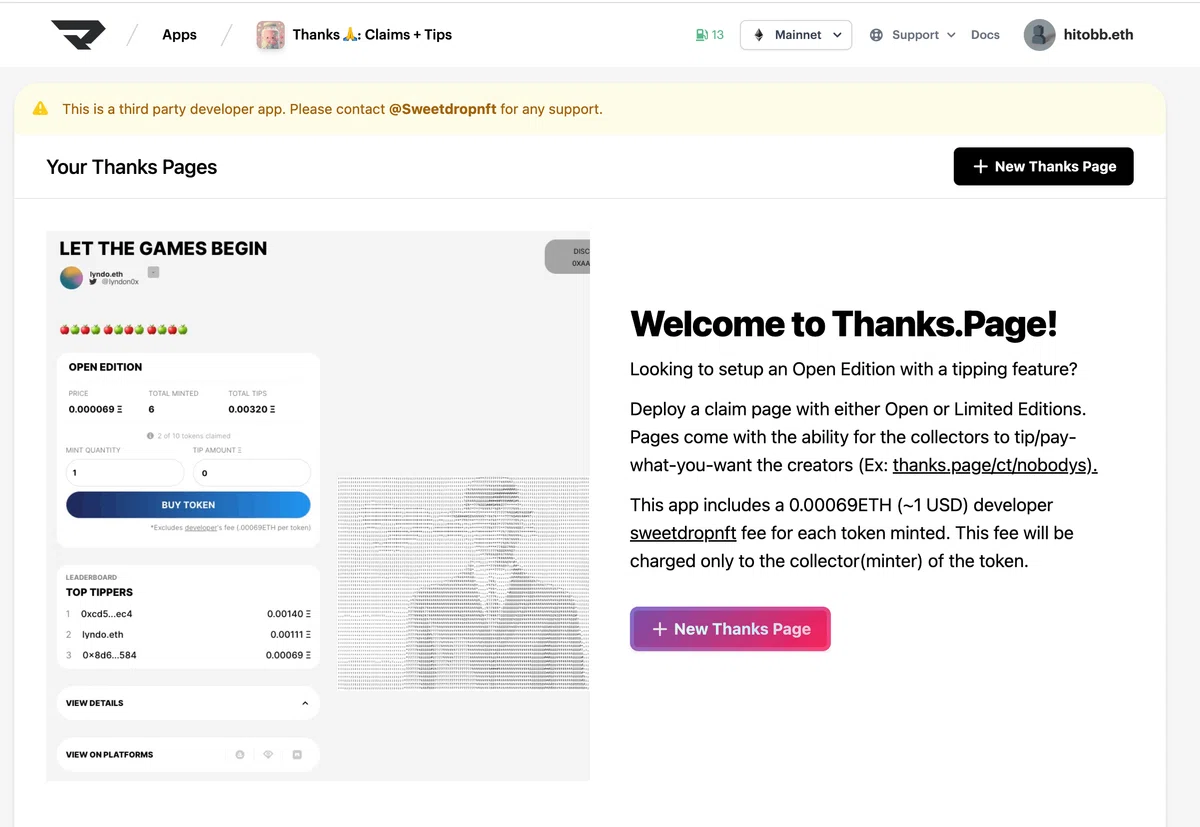Open the Mainnet network dropdown
Screen dimensions: 1200x827
pyautogui.click(x=796, y=35)
